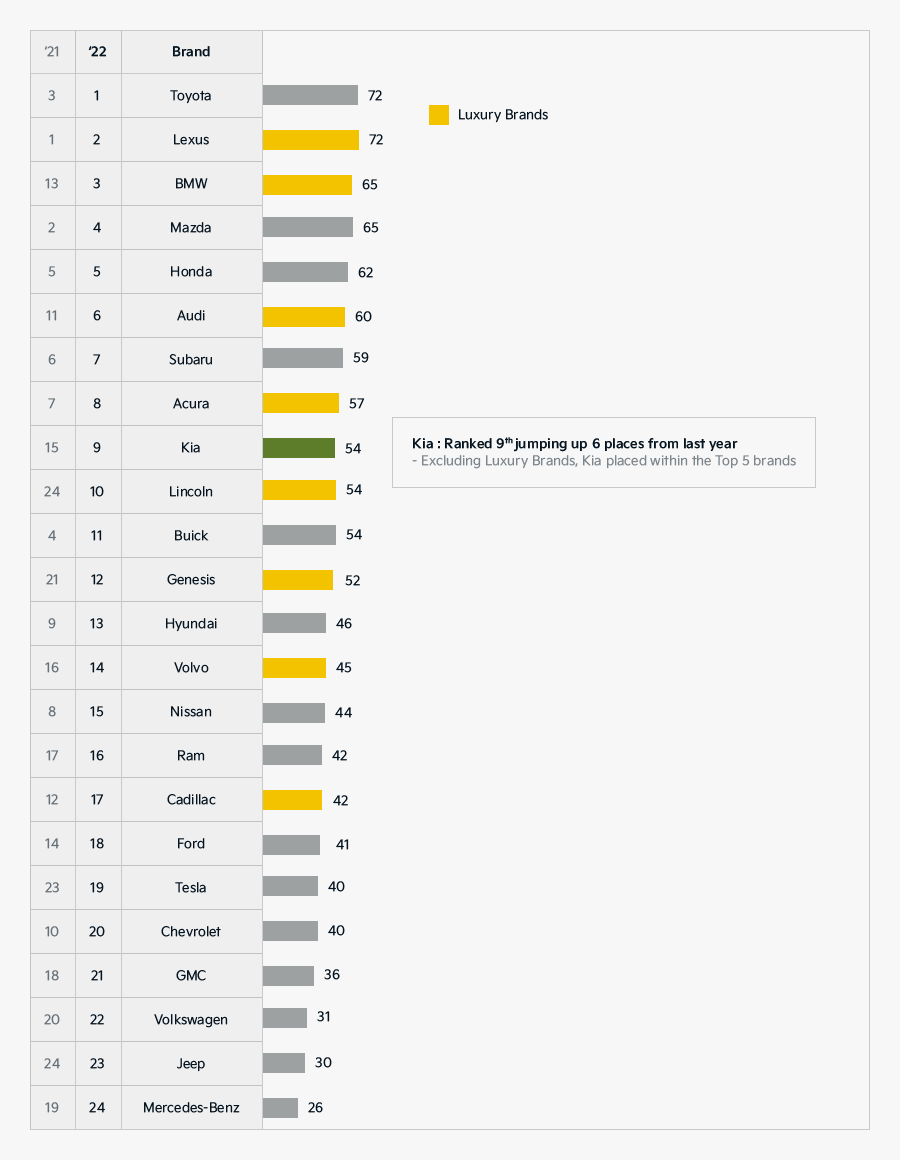Click the green Kia bar
This screenshot has width=900, height=1160.
pyautogui.click(x=299, y=448)
